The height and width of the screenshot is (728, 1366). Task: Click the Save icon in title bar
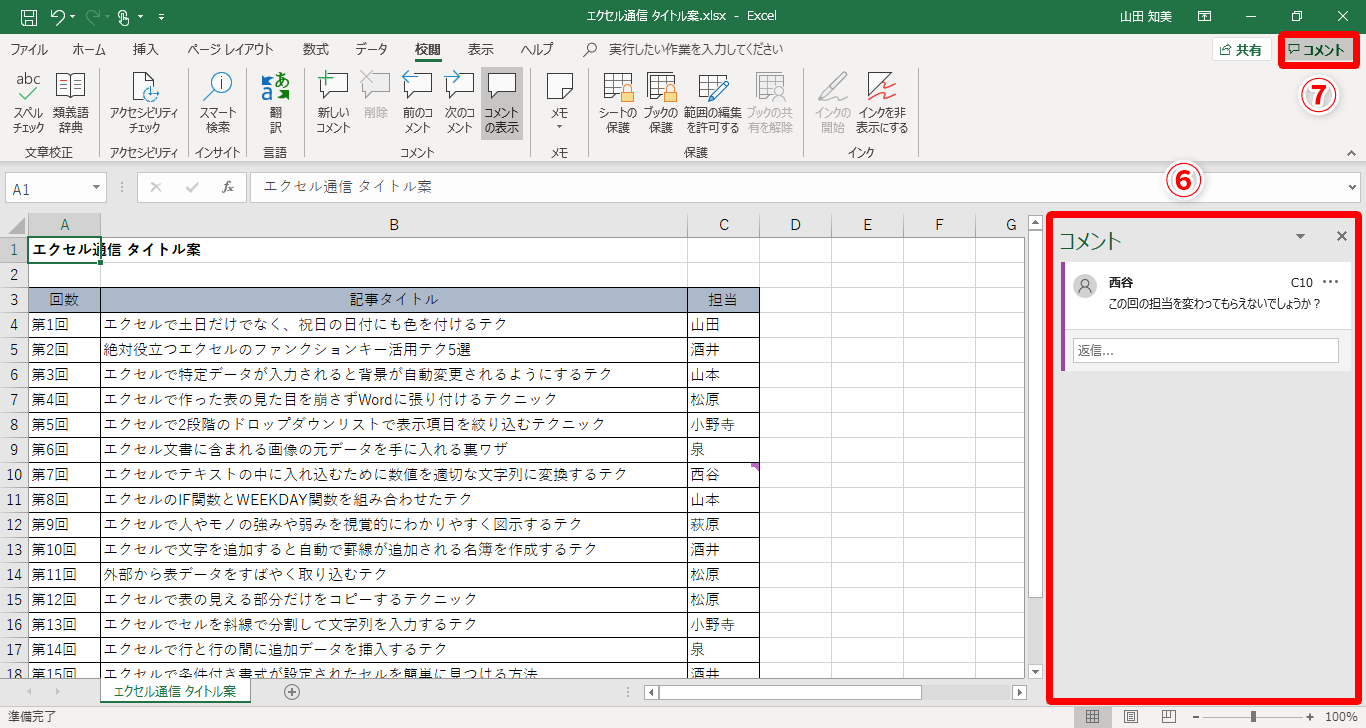(29, 17)
